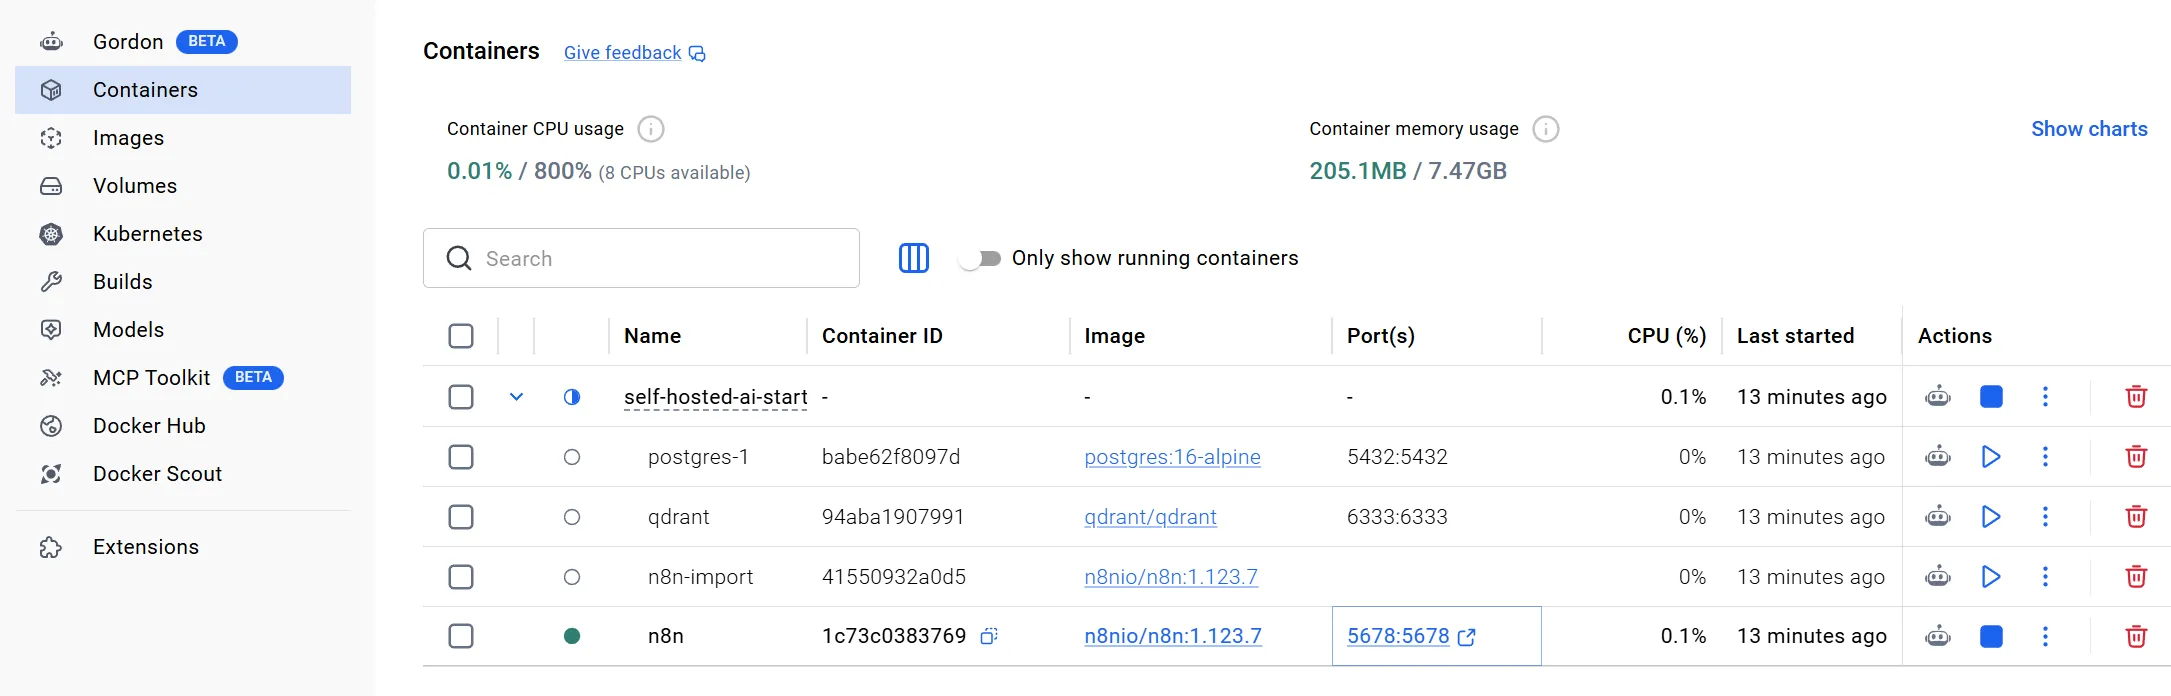
Task: Open the column layout settings icon
Action: coord(913,258)
